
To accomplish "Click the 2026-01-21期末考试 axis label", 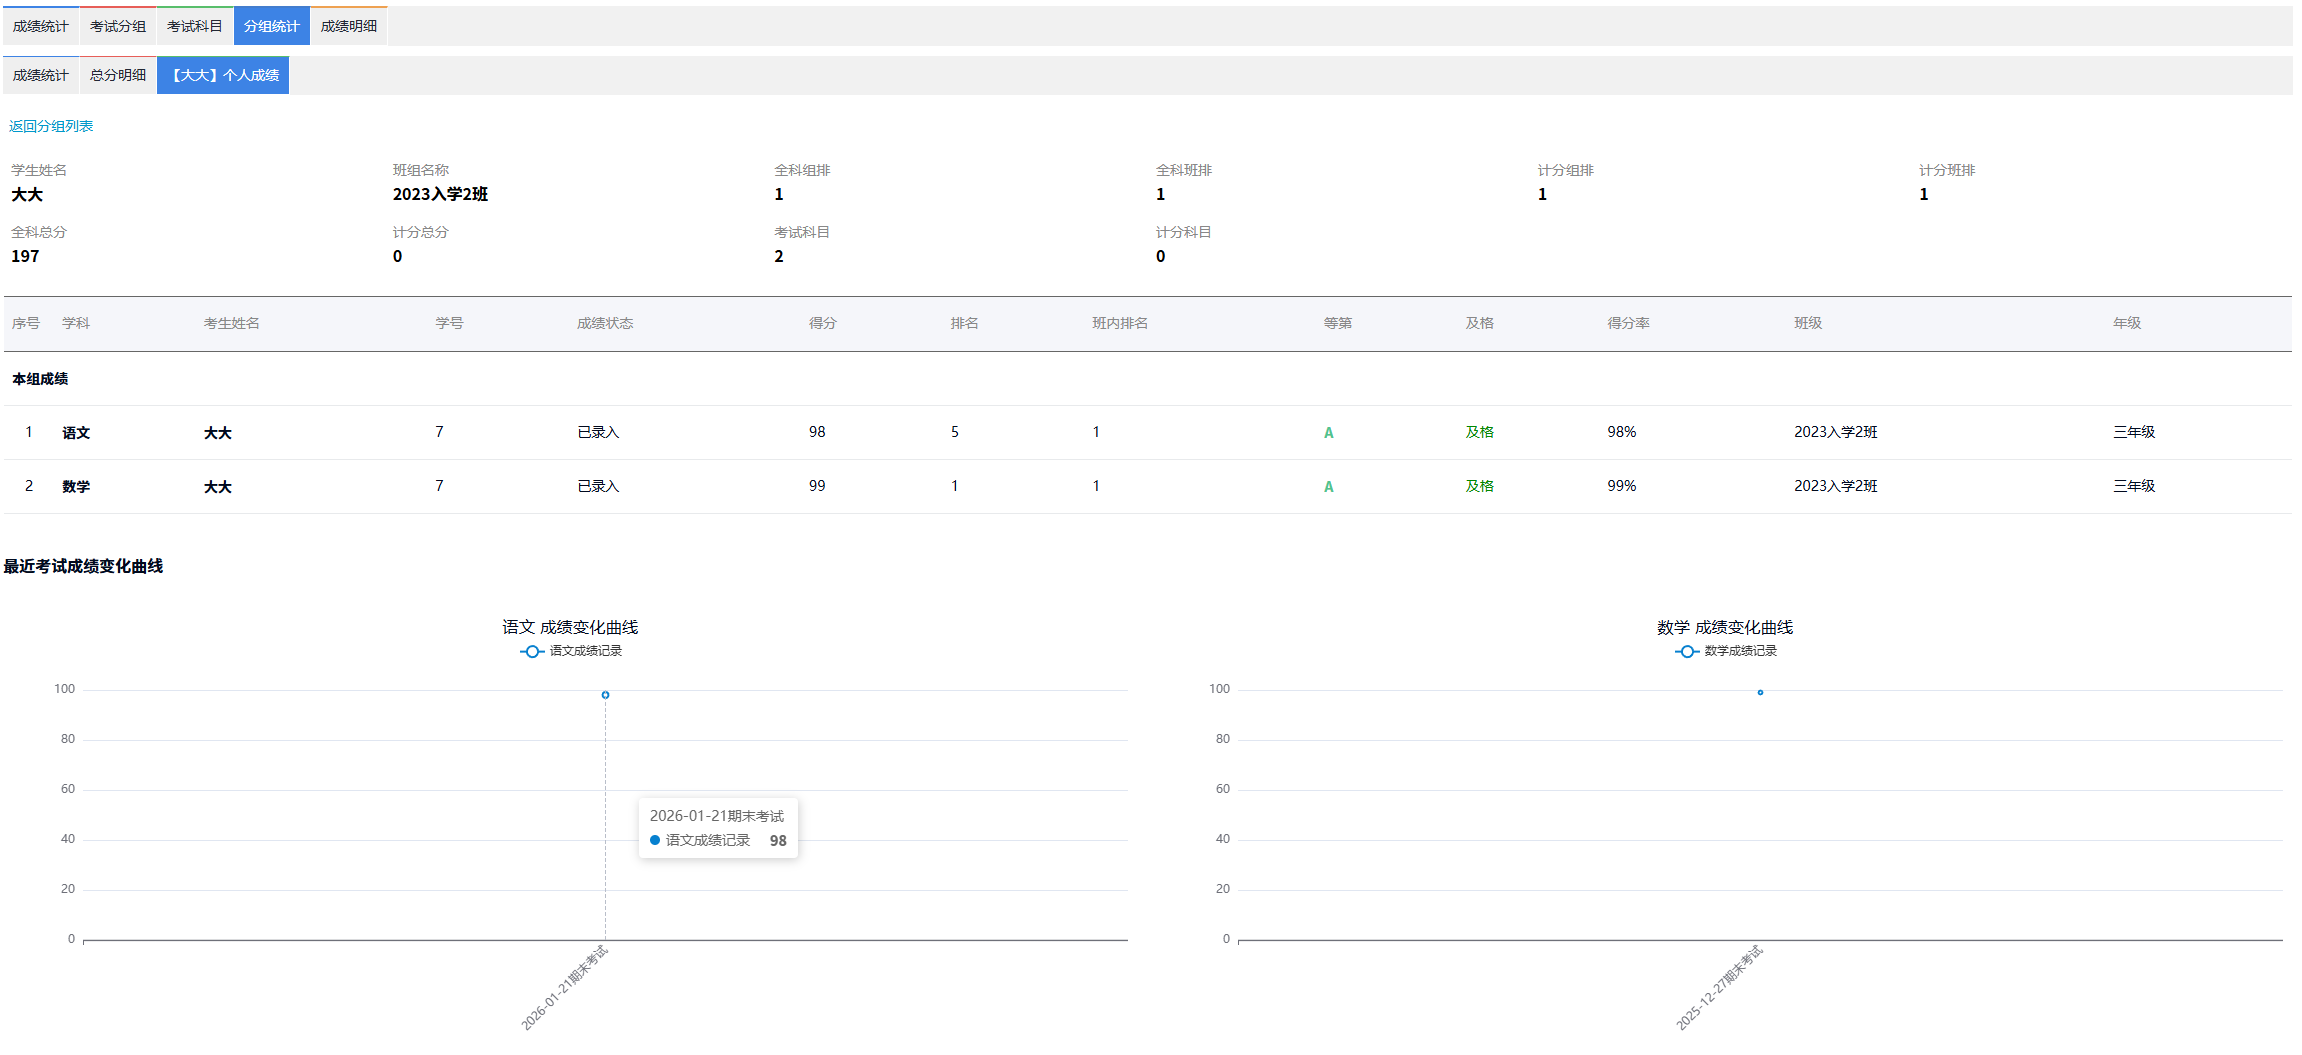I will [x=565, y=987].
